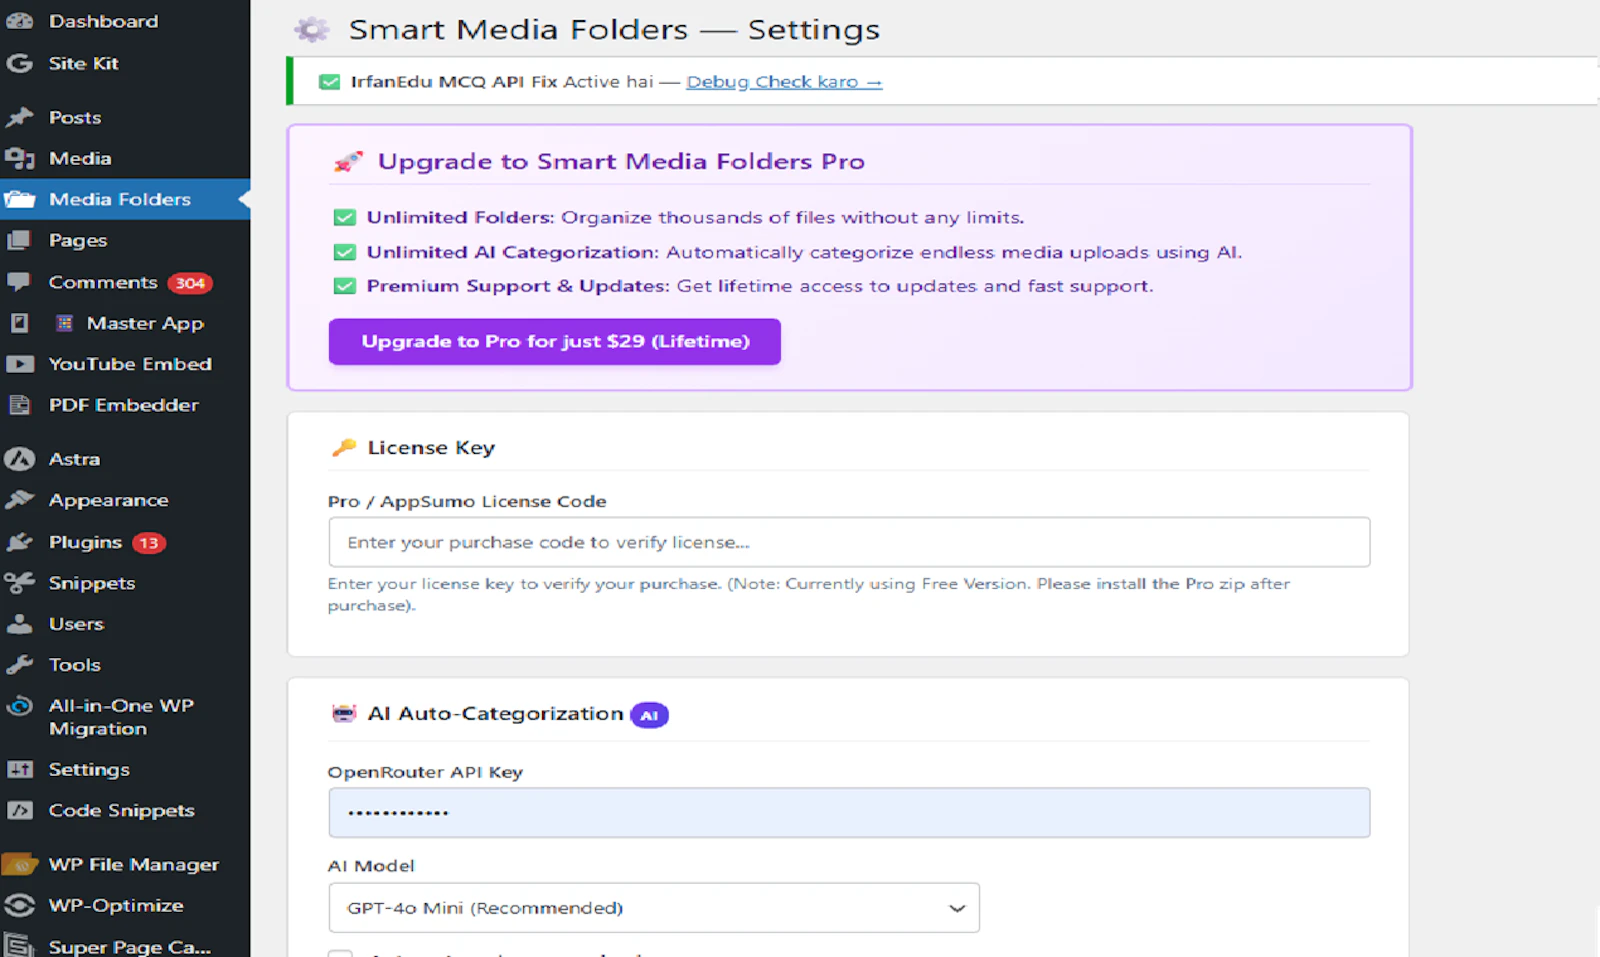Follow the Debug Check karo link
Screen dimensions: 1600x957
point(784,82)
